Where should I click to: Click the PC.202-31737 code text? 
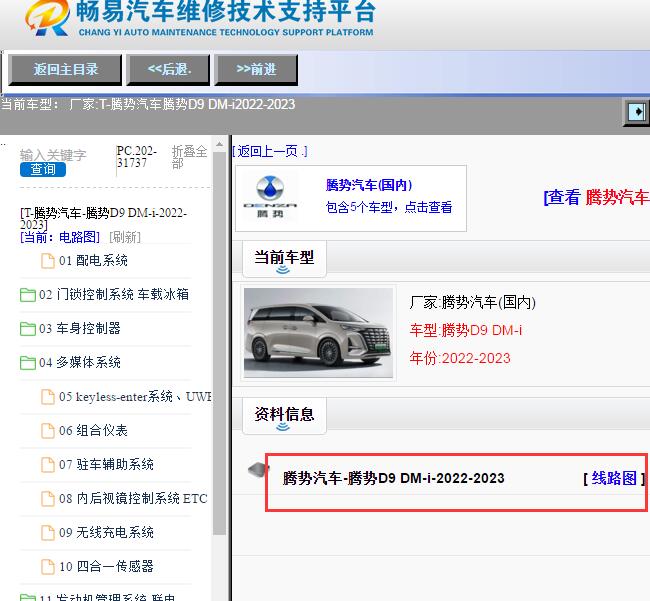136,156
